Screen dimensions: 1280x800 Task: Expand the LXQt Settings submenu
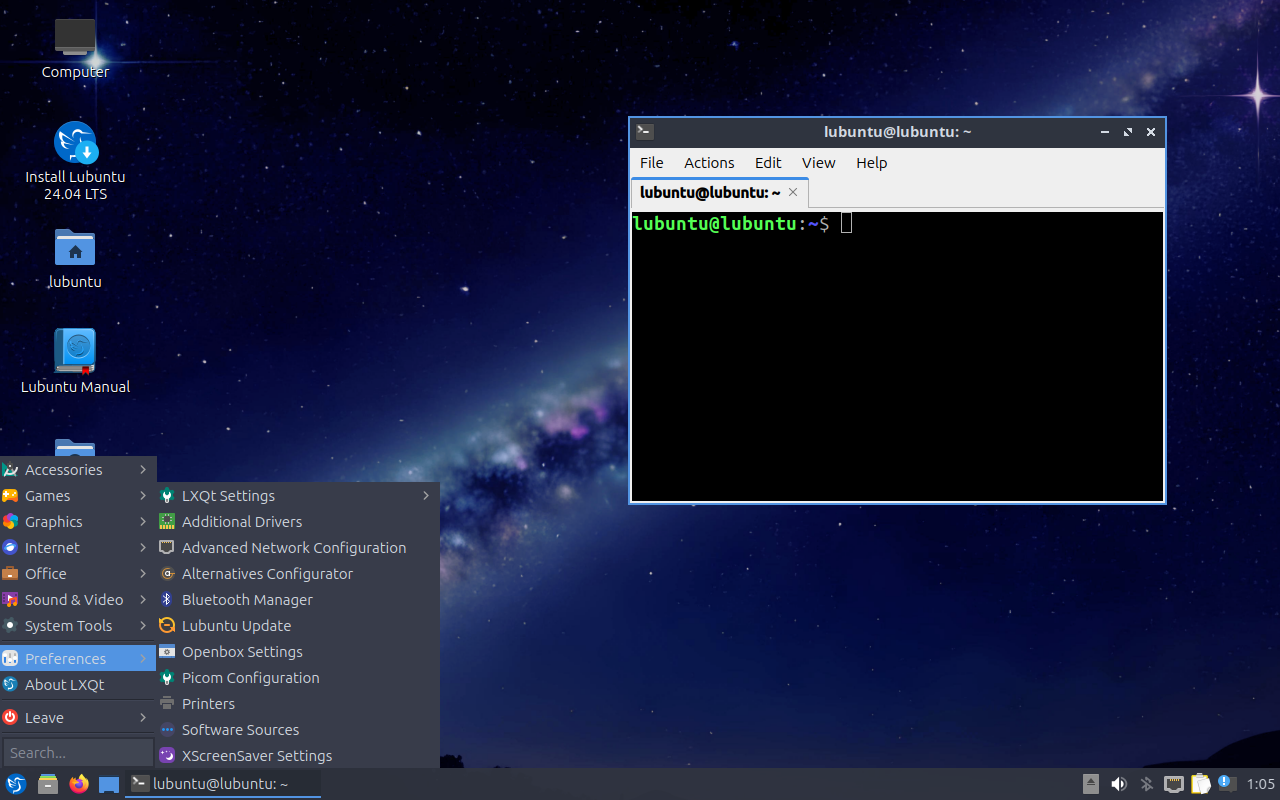298,496
